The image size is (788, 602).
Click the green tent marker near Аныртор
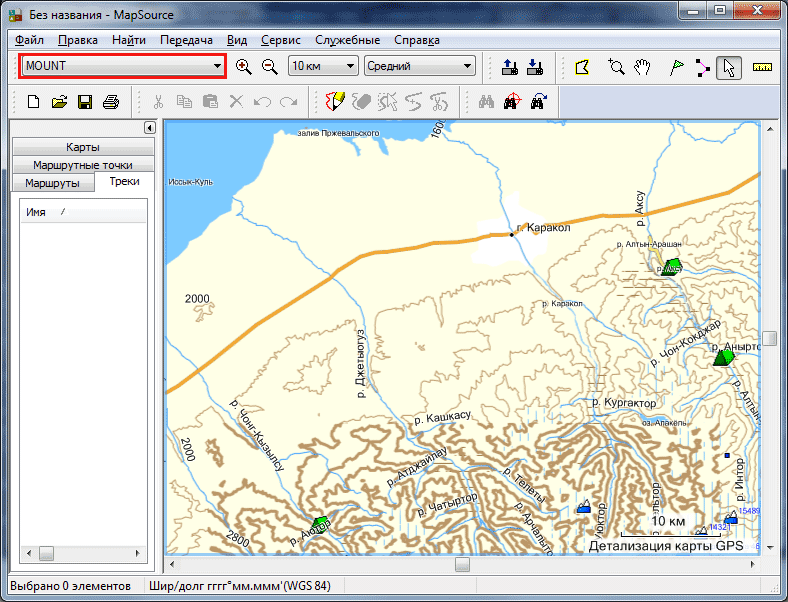(x=724, y=357)
